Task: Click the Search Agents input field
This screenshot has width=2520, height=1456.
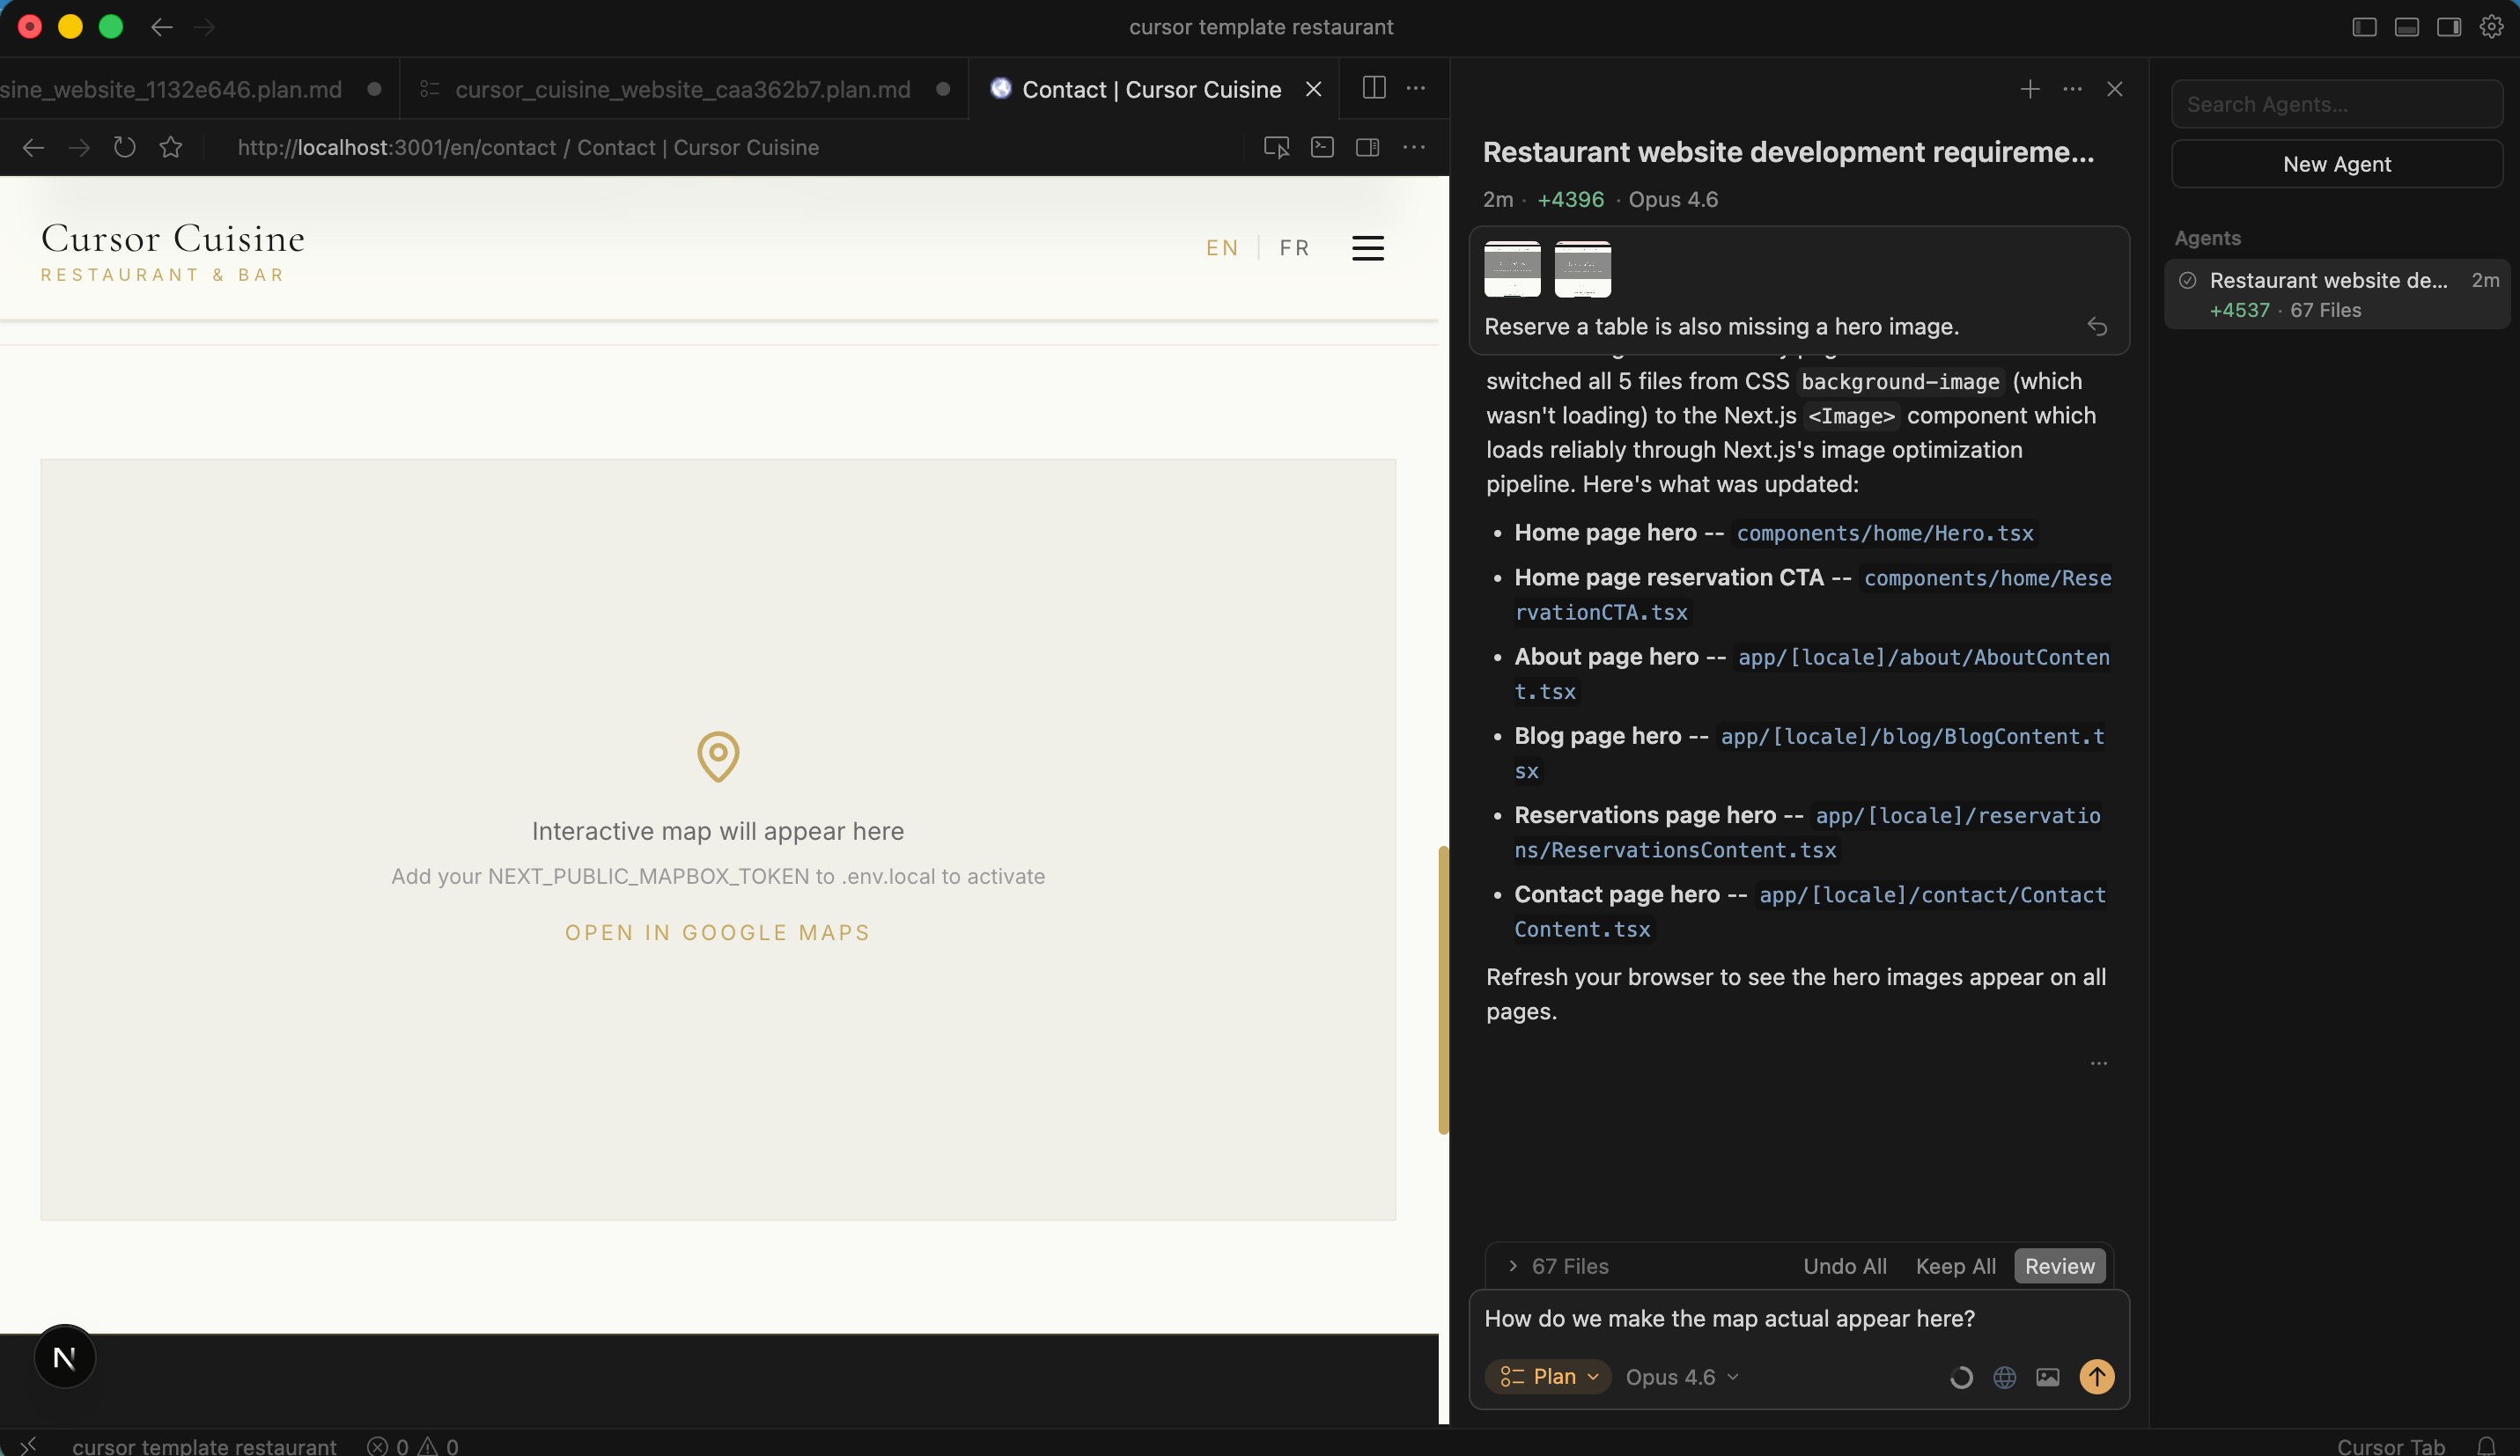Action: [x=2336, y=105]
